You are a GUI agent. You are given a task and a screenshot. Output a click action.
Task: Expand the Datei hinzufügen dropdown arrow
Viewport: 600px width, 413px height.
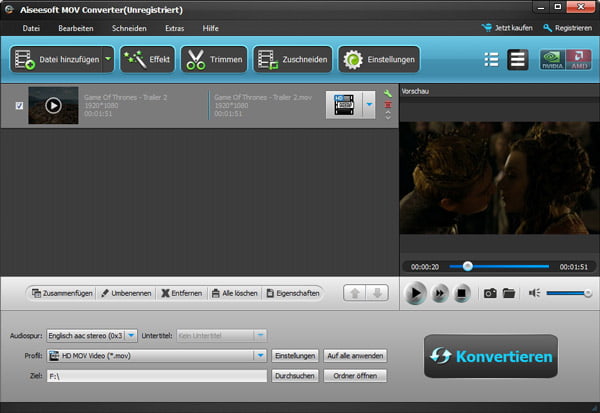[x=108, y=59]
